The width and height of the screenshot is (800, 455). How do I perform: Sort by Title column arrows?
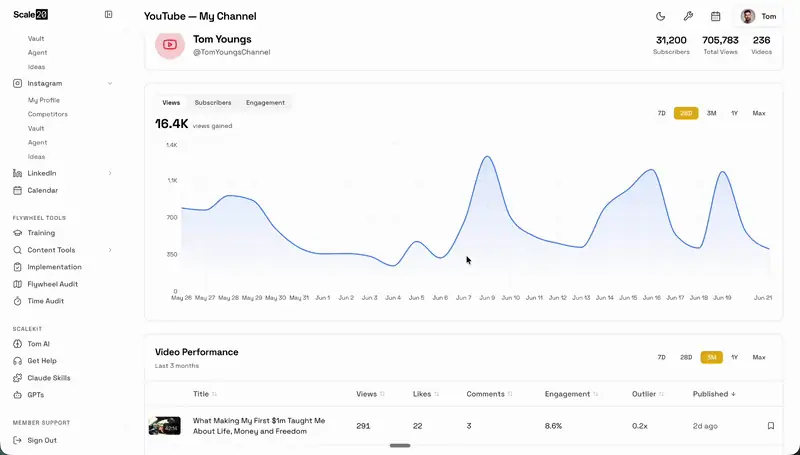[214, 394]
